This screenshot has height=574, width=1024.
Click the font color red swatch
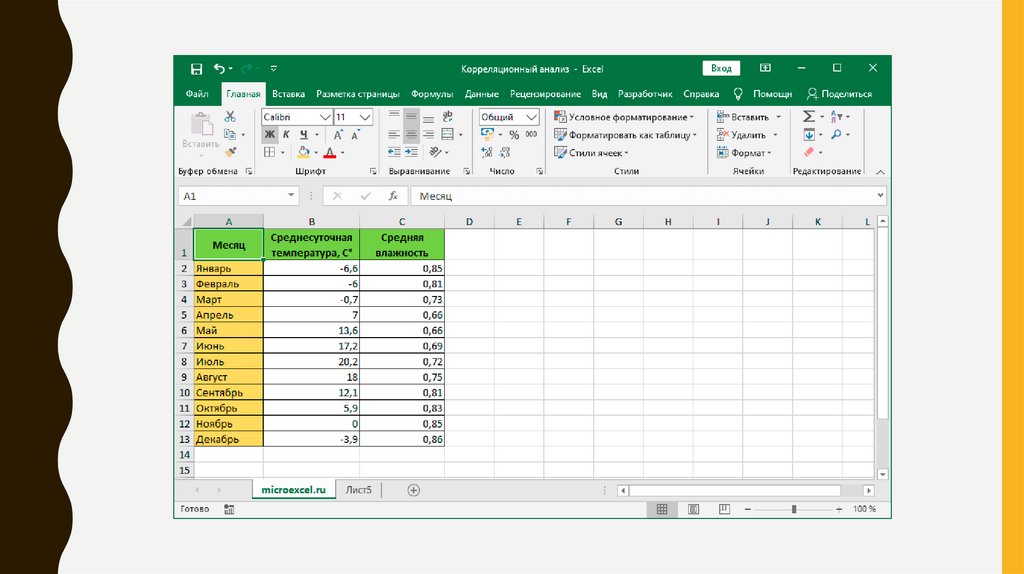pyautogui.click(x=330, y=153)
